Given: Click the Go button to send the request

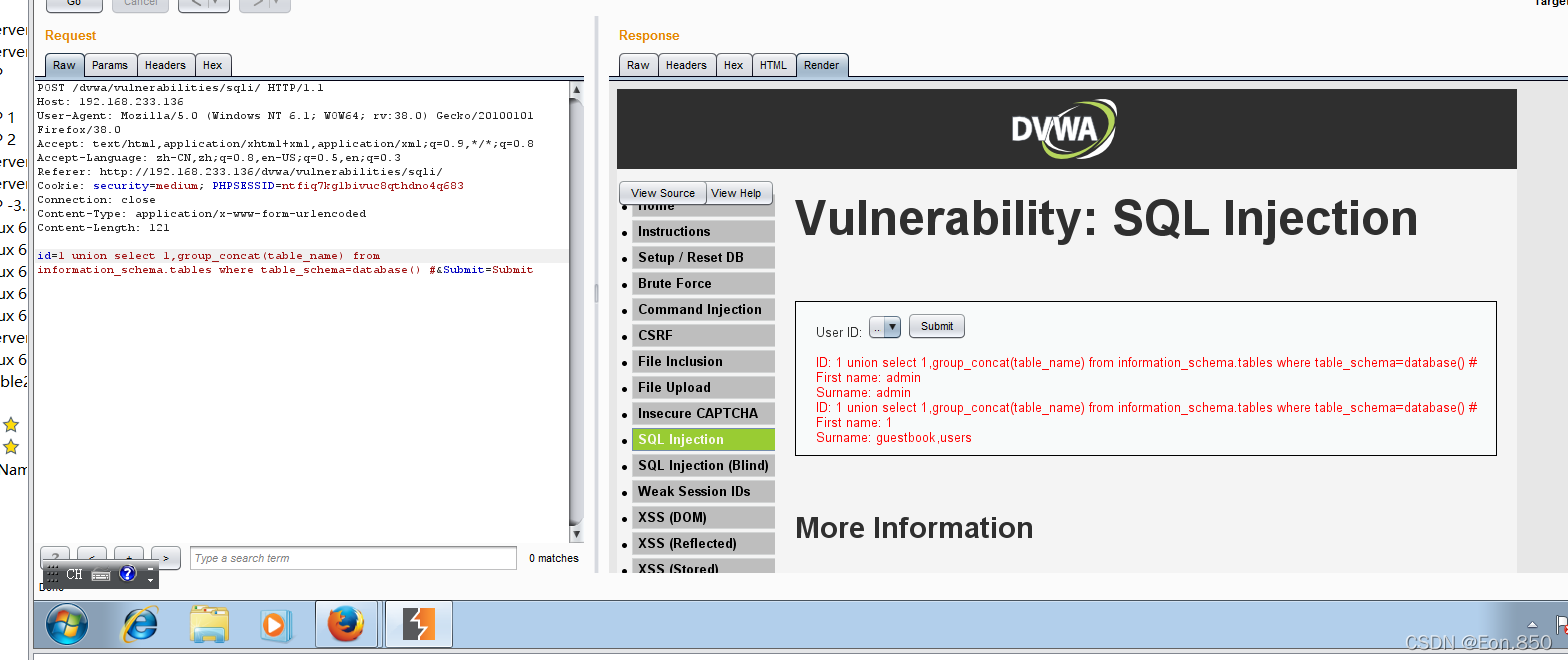Looking at the screenshot, I should 74,4.
